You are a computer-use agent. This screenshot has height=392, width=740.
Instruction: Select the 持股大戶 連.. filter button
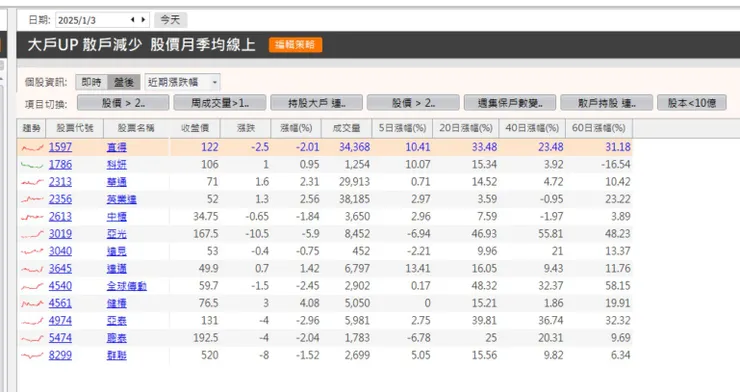[x=317, y=103]
